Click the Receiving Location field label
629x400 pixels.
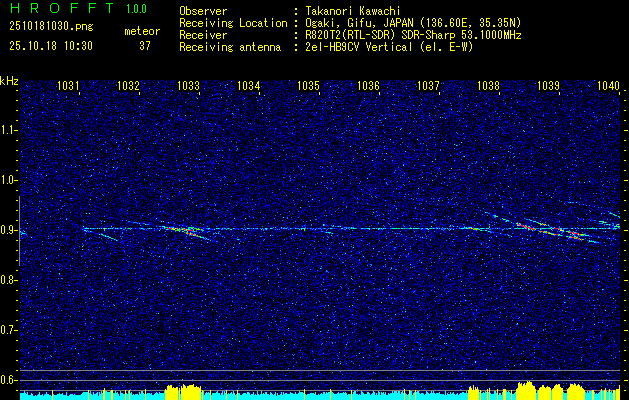point(233,23)
